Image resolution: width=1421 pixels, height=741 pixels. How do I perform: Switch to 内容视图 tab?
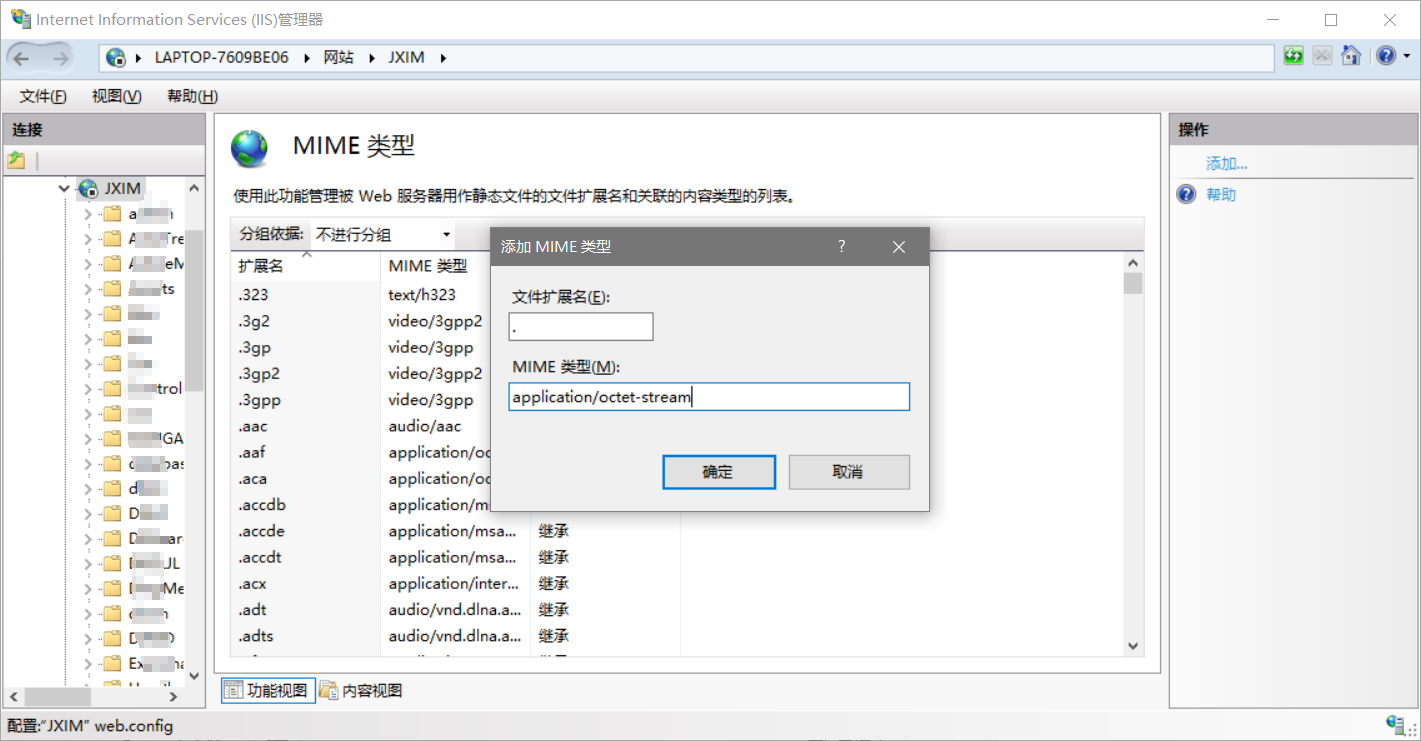pos(362,690)
